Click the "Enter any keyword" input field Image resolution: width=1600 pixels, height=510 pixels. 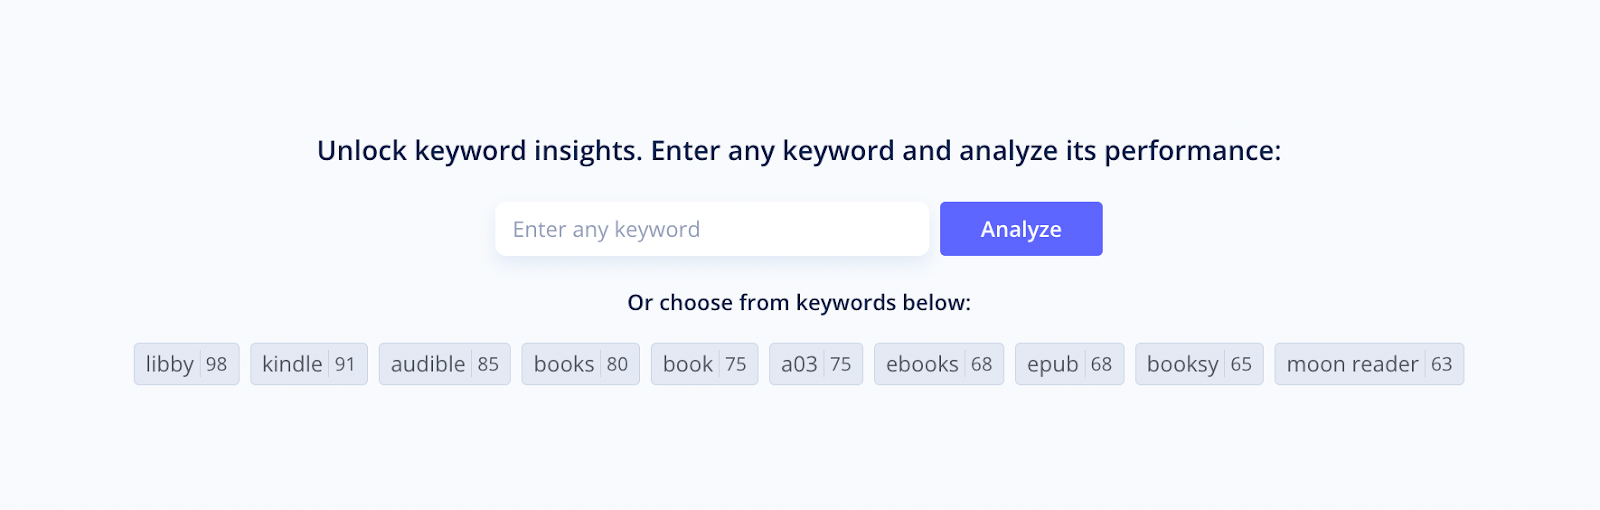coord(711,230)
